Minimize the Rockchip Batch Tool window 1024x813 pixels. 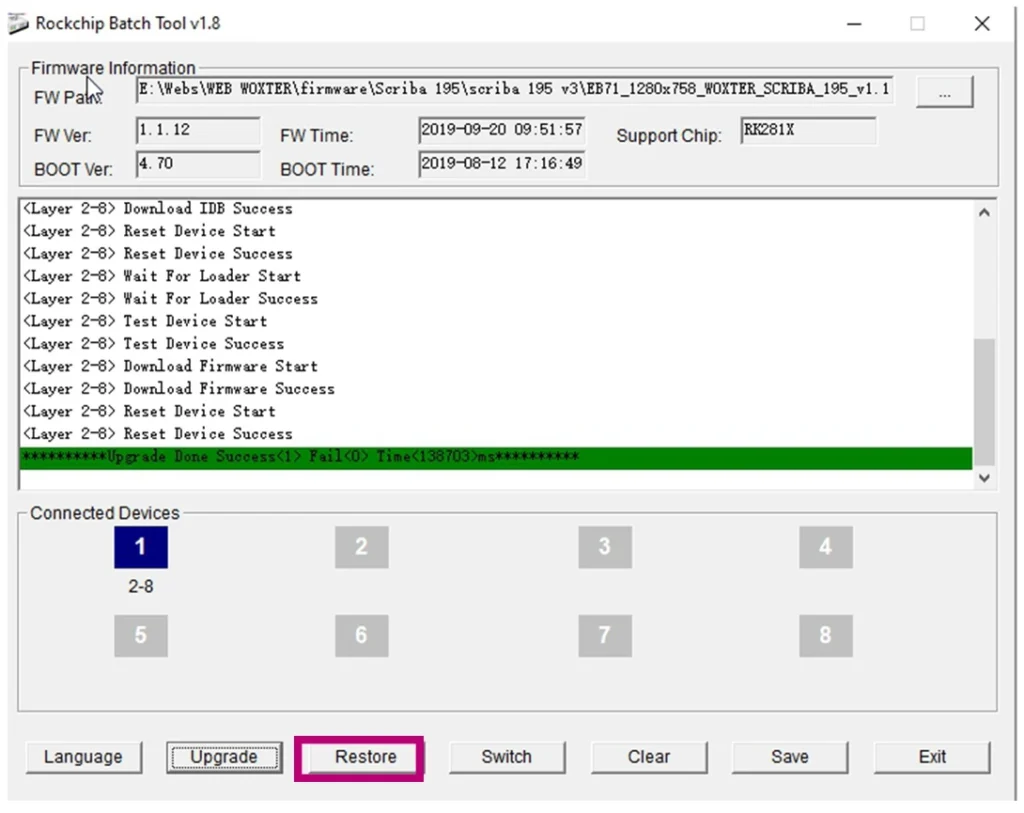(x=854, y=24)
